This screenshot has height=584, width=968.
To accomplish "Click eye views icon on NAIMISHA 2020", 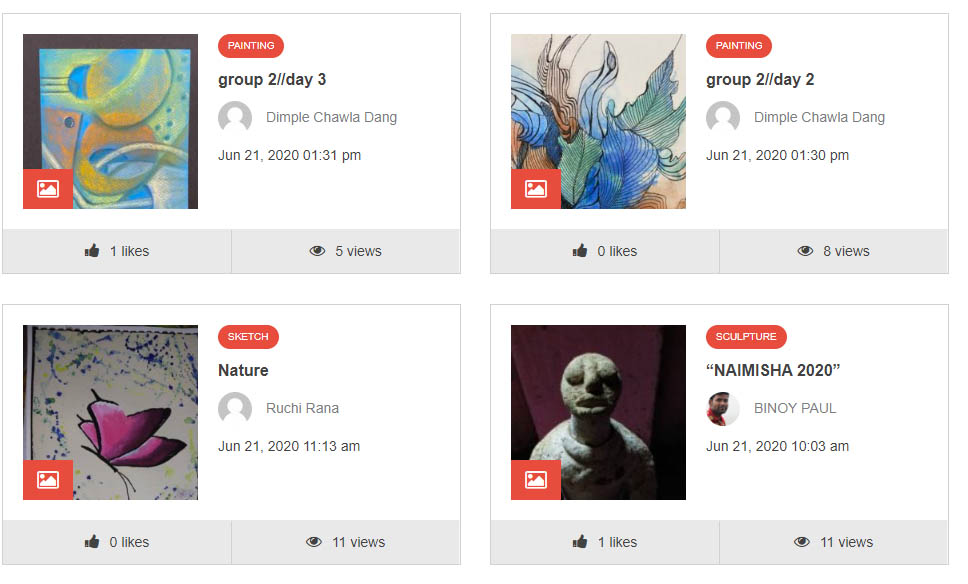I will tap(802, 542).
